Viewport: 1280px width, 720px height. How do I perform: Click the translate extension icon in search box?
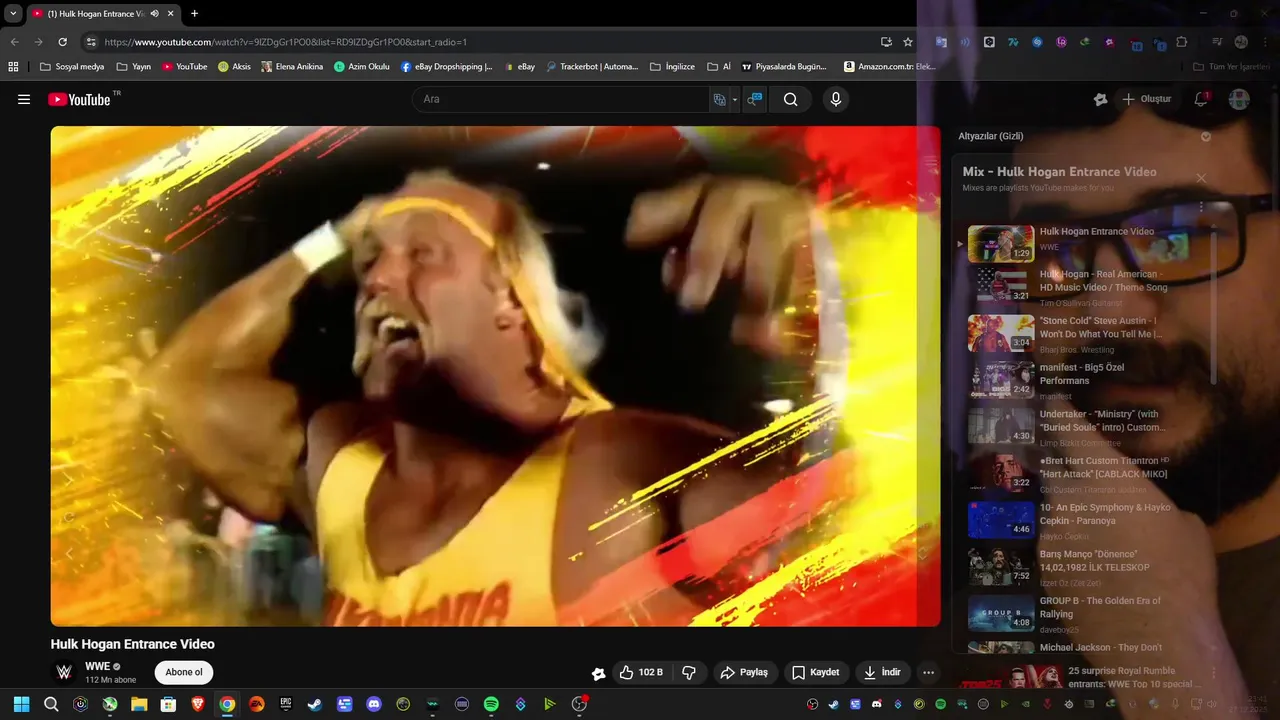719,99
